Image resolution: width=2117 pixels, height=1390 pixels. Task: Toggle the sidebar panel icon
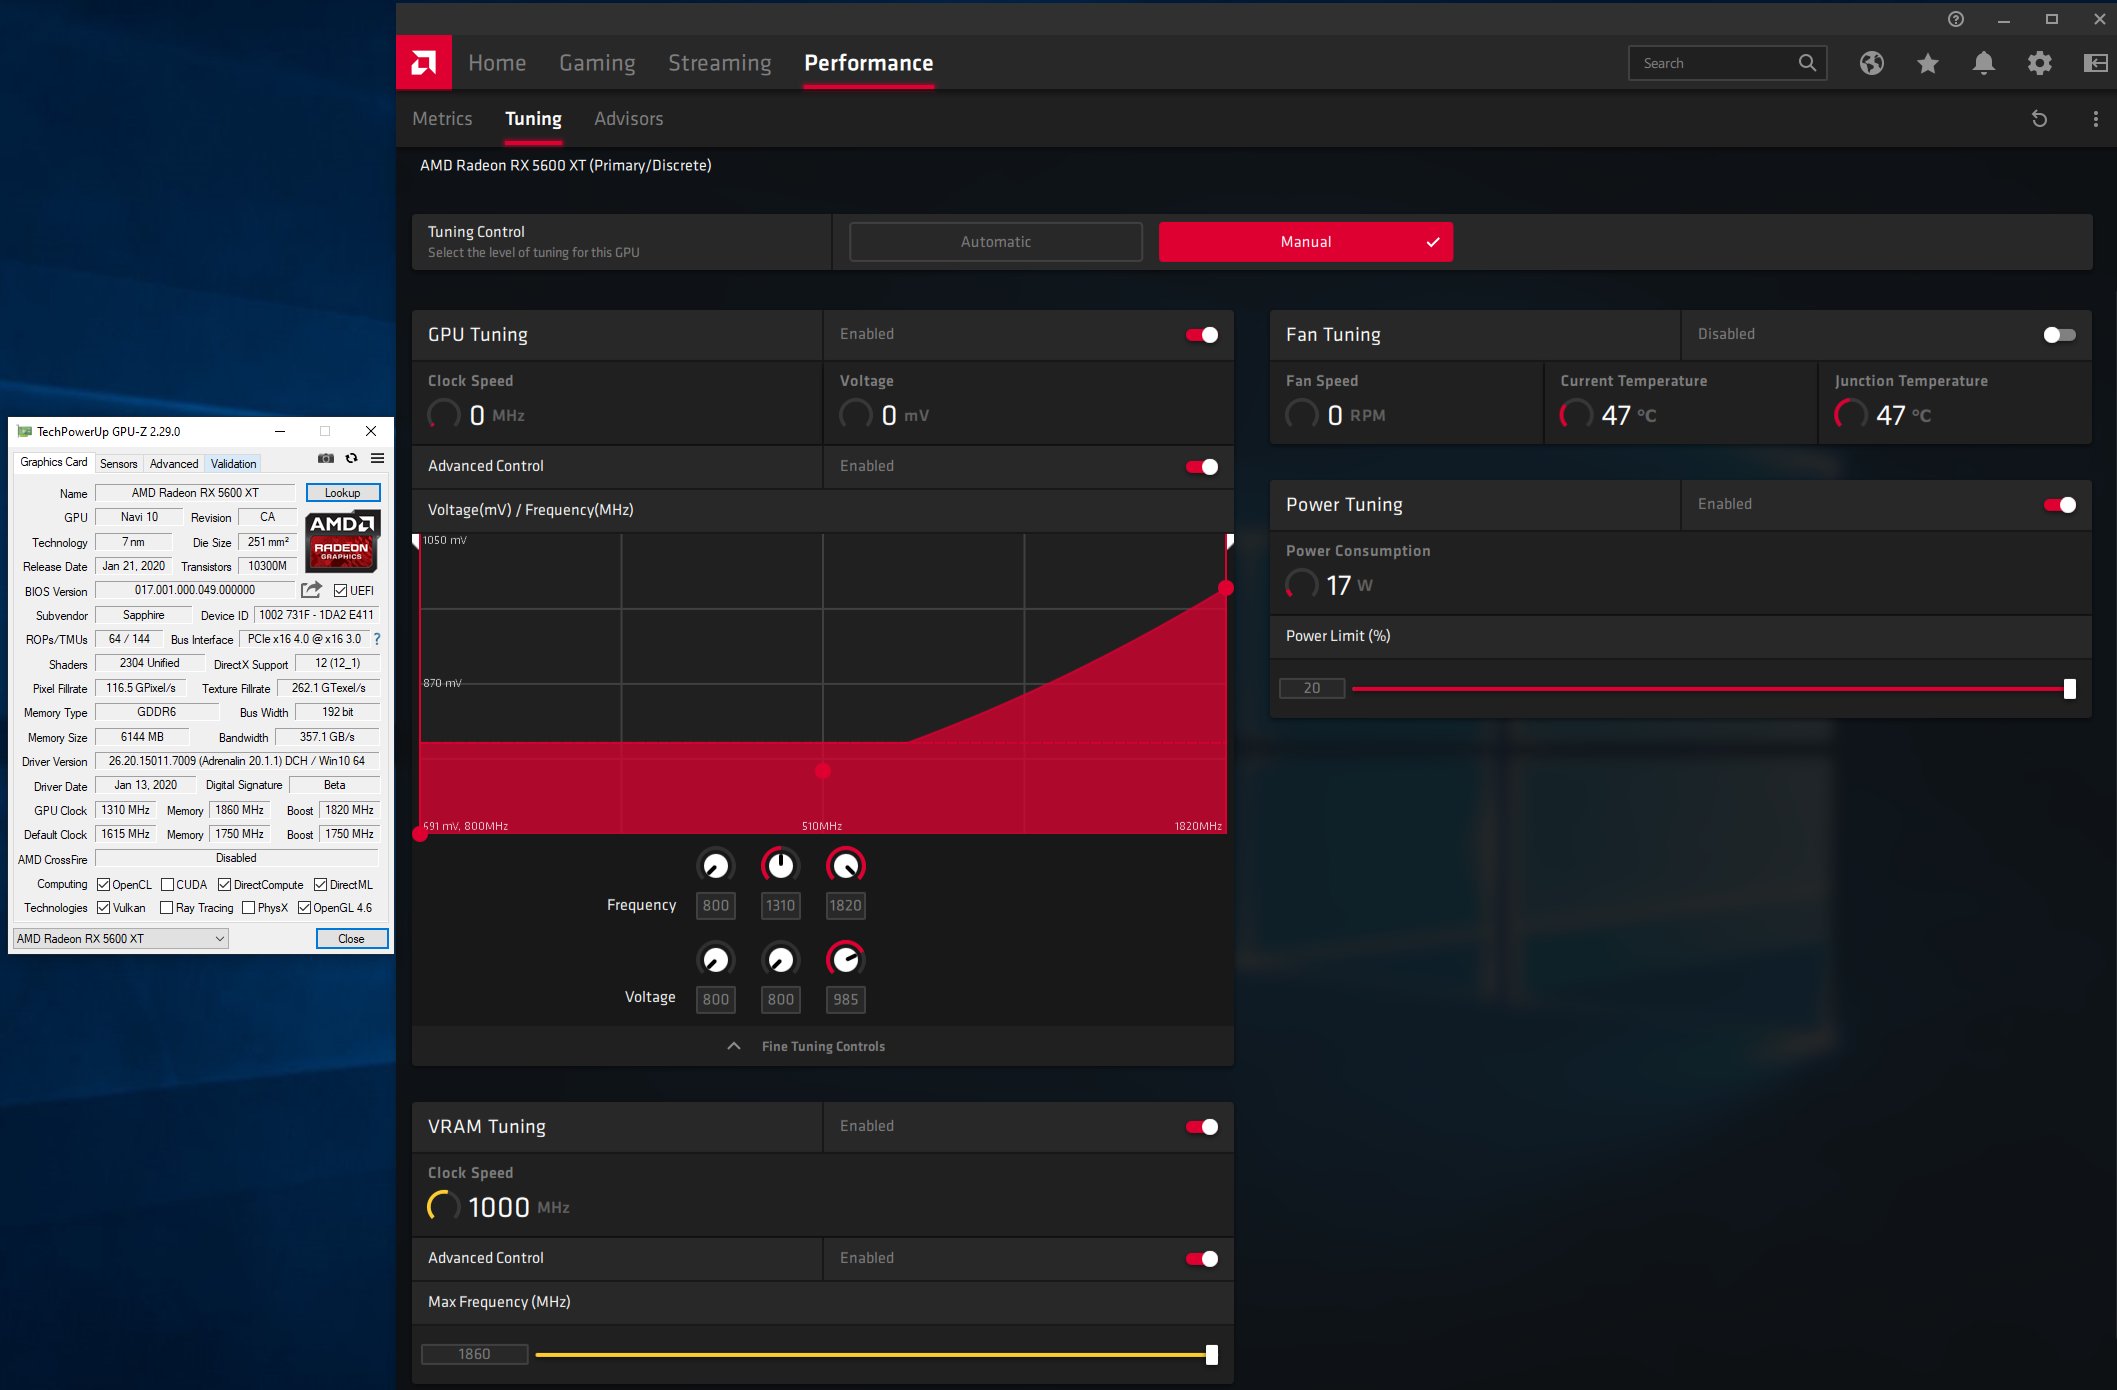[x=2096, y=63]
